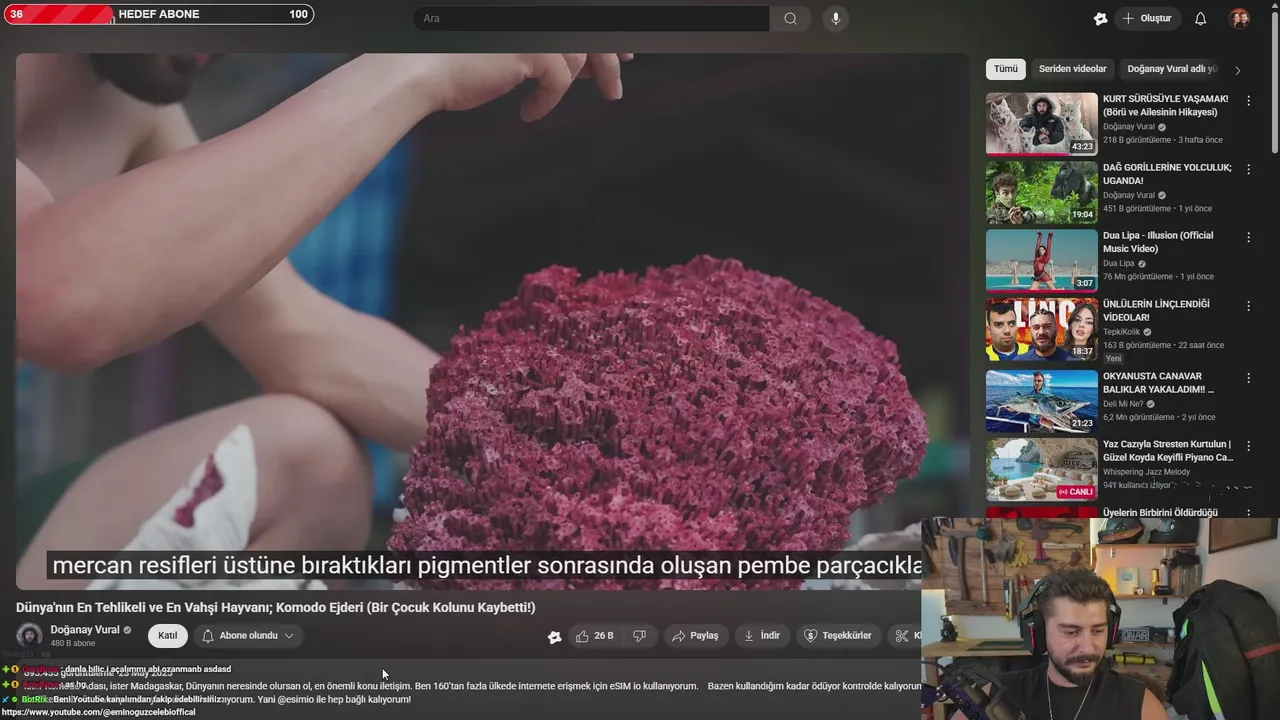Screen dimensions: 1280x720
Task: Click the Teşekkürler thanks button
Action: [838, 636]
